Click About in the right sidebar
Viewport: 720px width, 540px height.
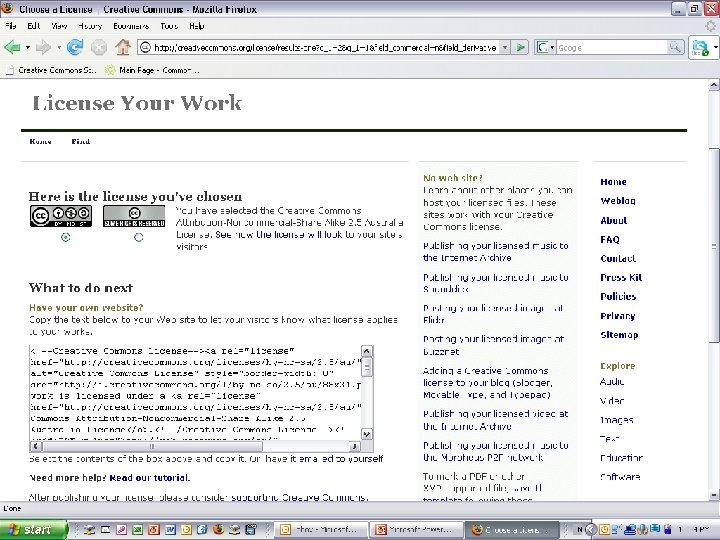point(613,220)
